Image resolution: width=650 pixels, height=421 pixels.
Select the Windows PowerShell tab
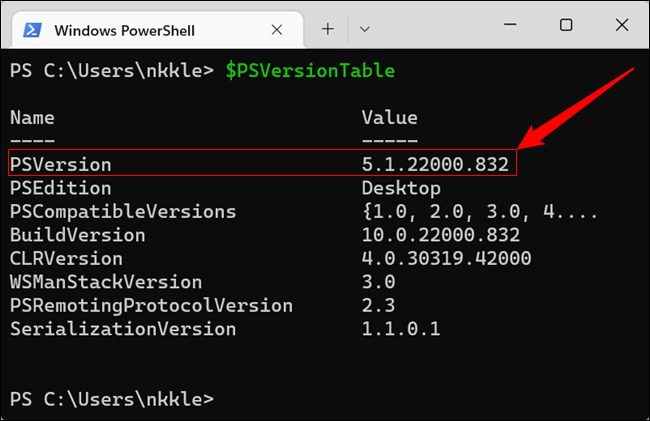click(158, 30)
